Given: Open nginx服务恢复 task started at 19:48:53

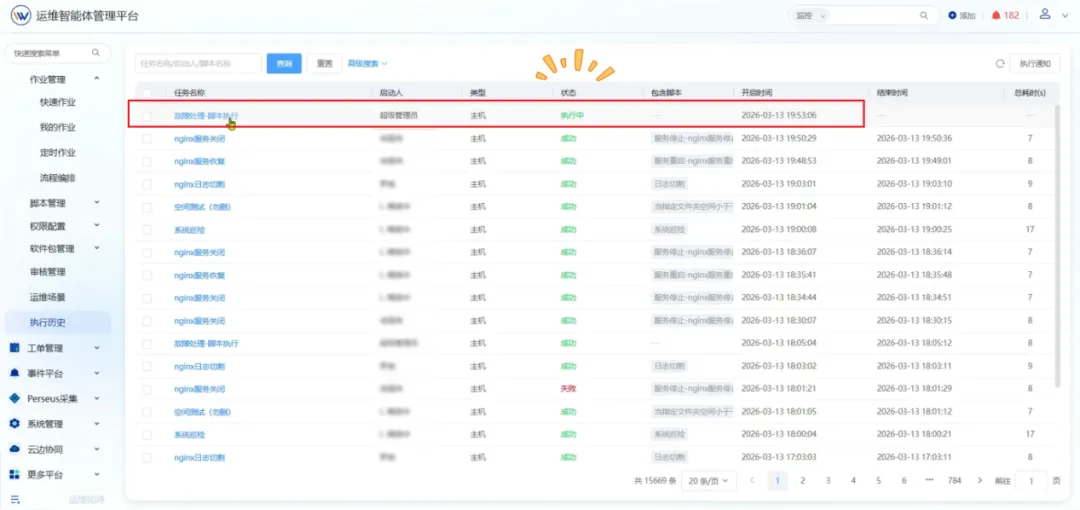Looking at the screenshot, I should click(x=200, y=161).
